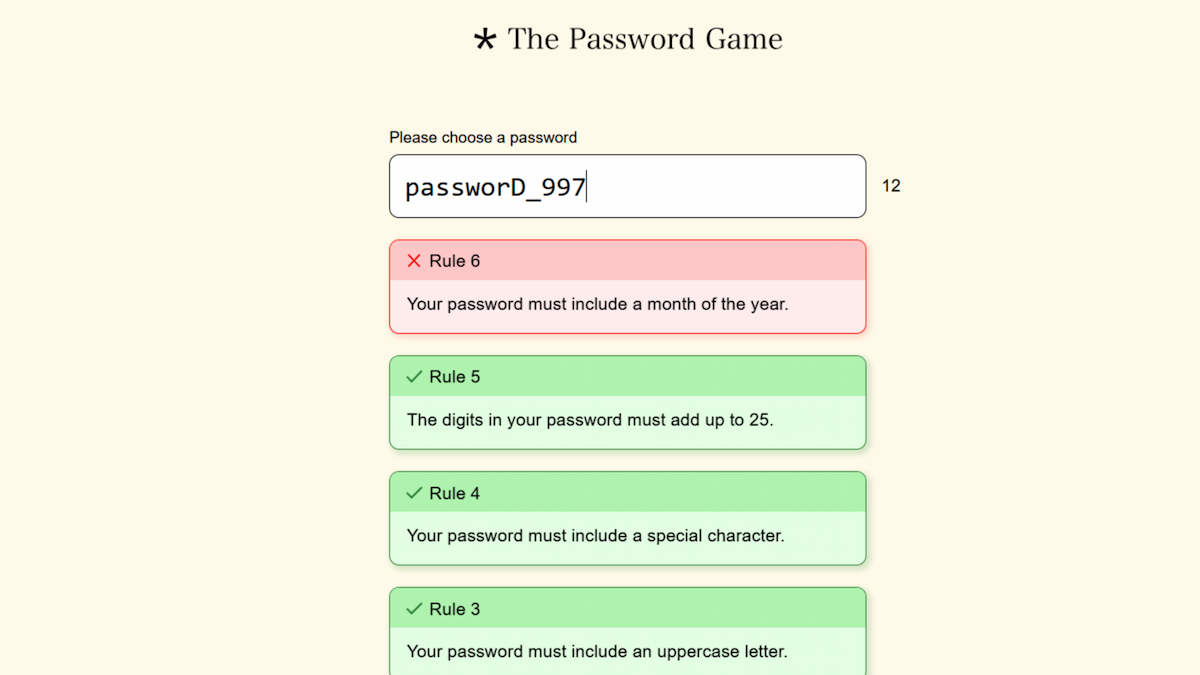The height and width of the screenshot is (675, 1200).
Task: Select the "Rule 6" header label
Action: click(x=455, y=261)
